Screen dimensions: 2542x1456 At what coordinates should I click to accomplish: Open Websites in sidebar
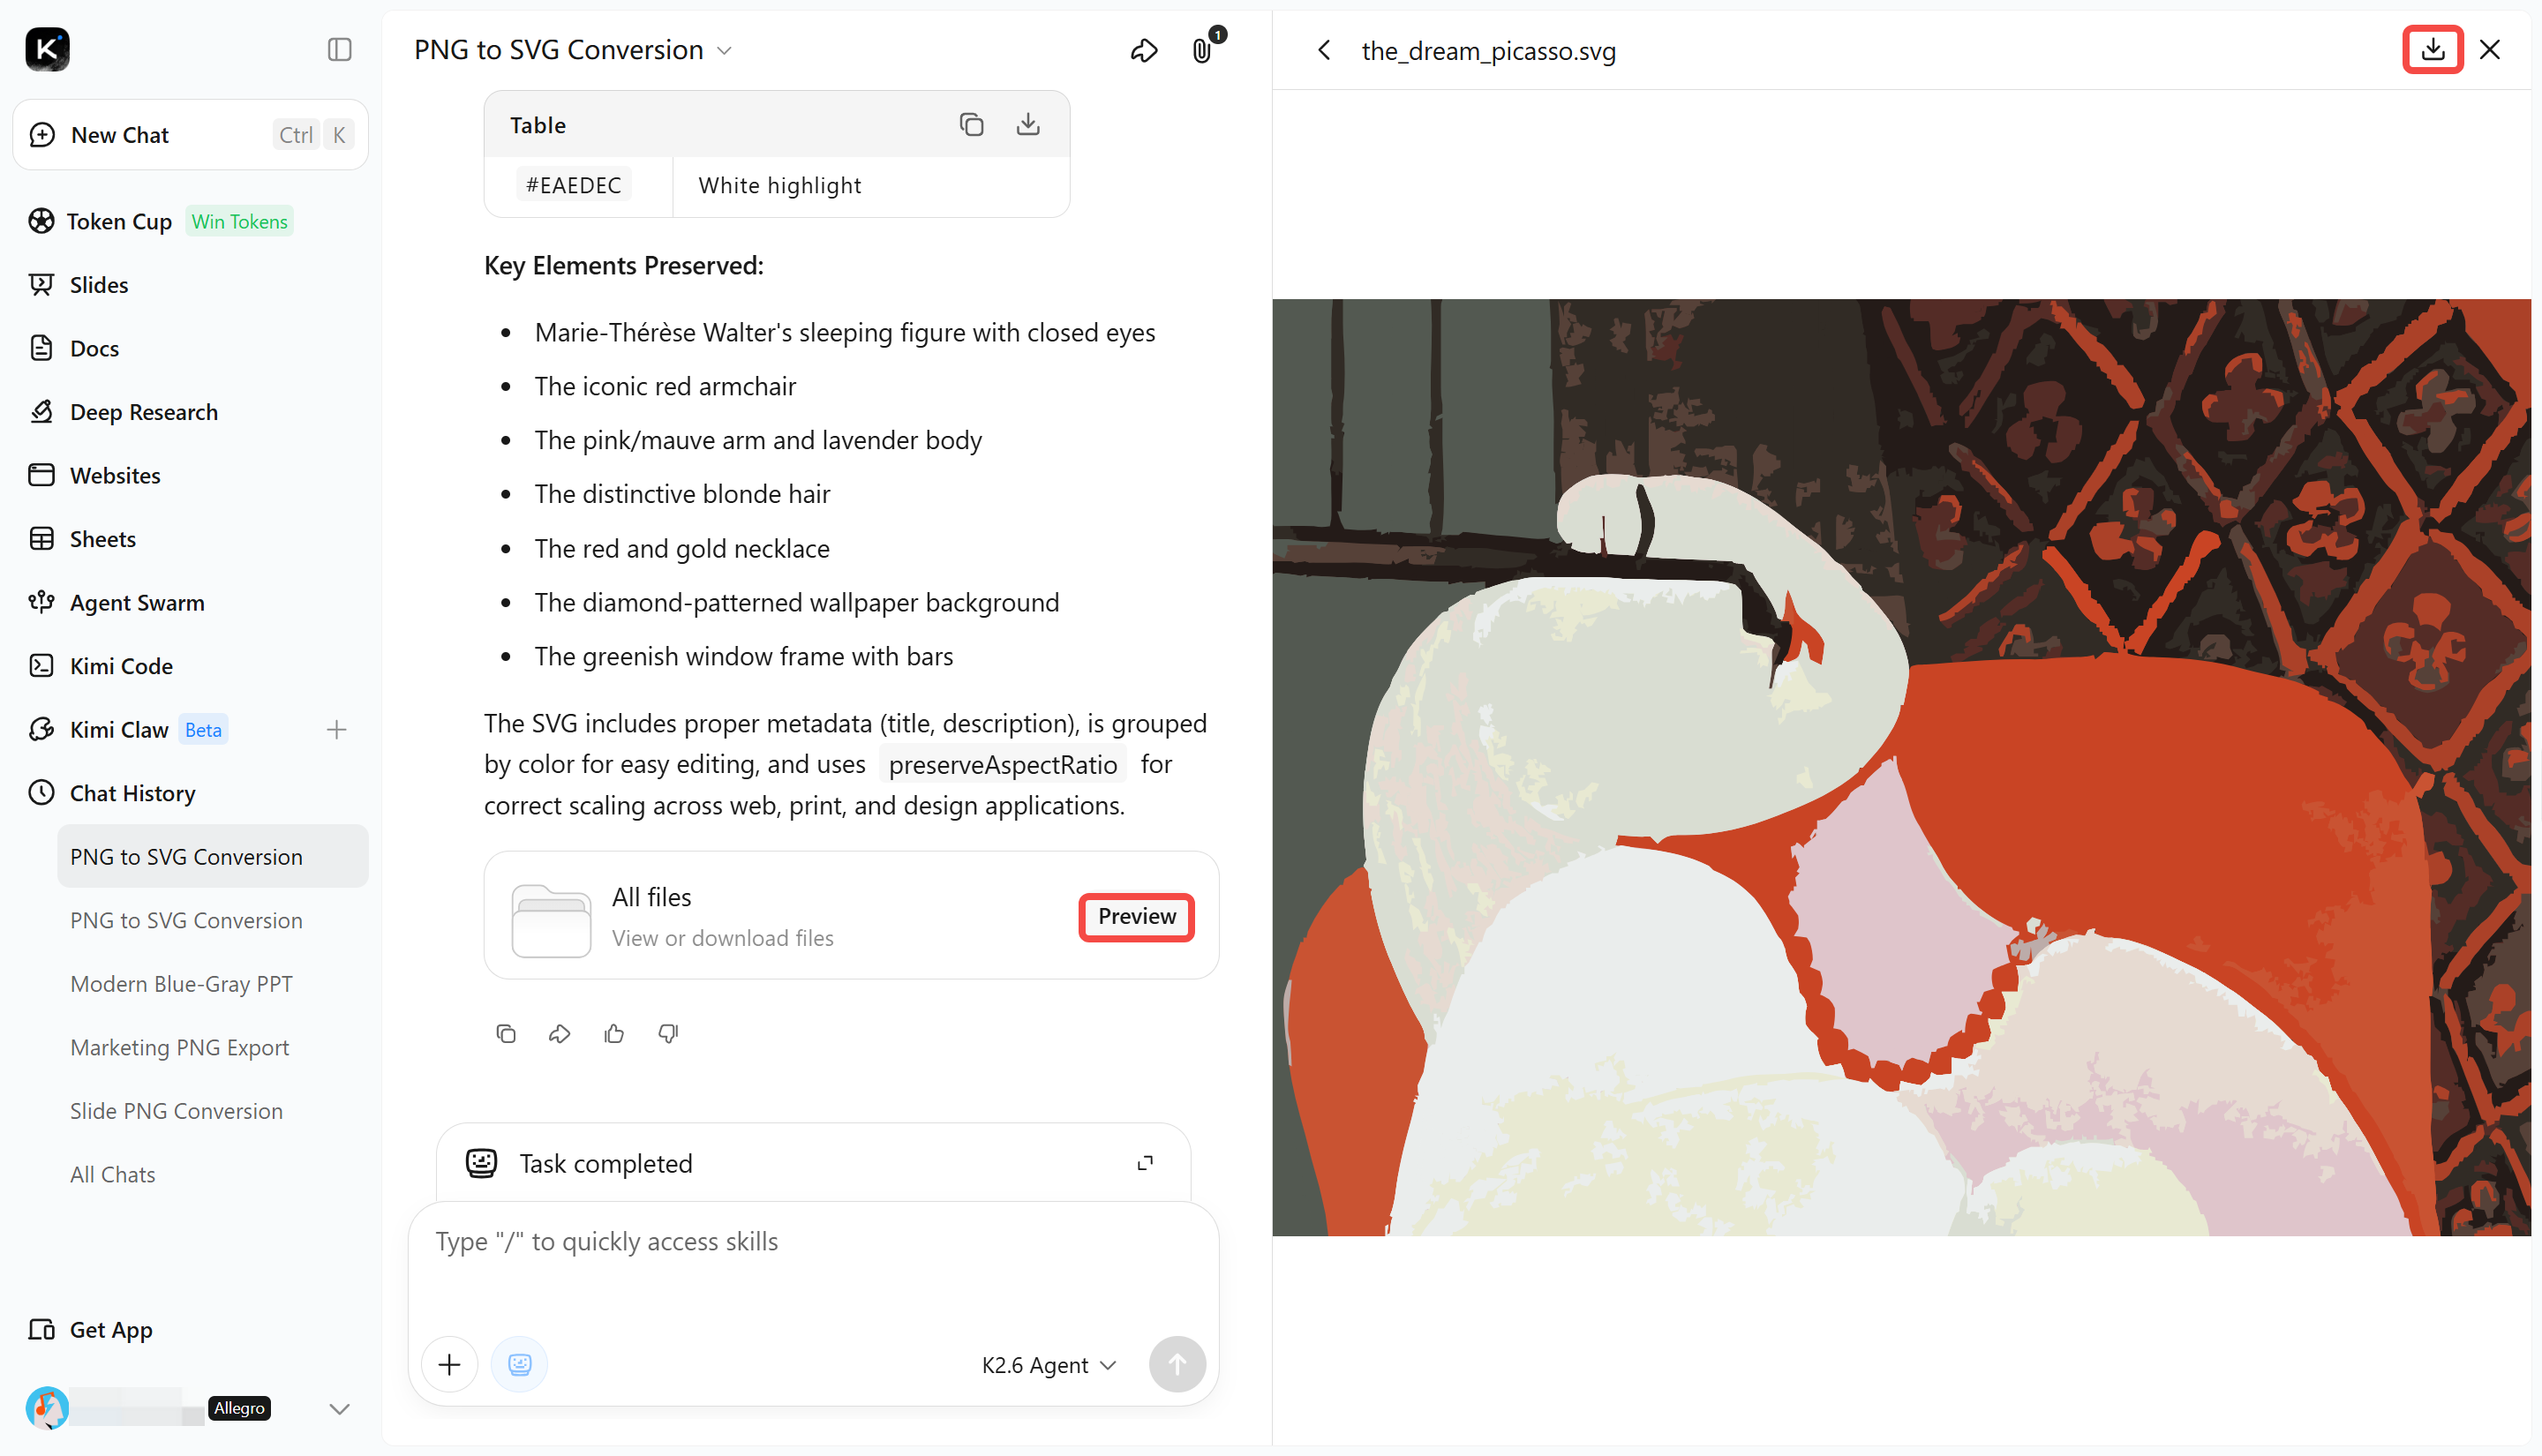pos(115,475)
